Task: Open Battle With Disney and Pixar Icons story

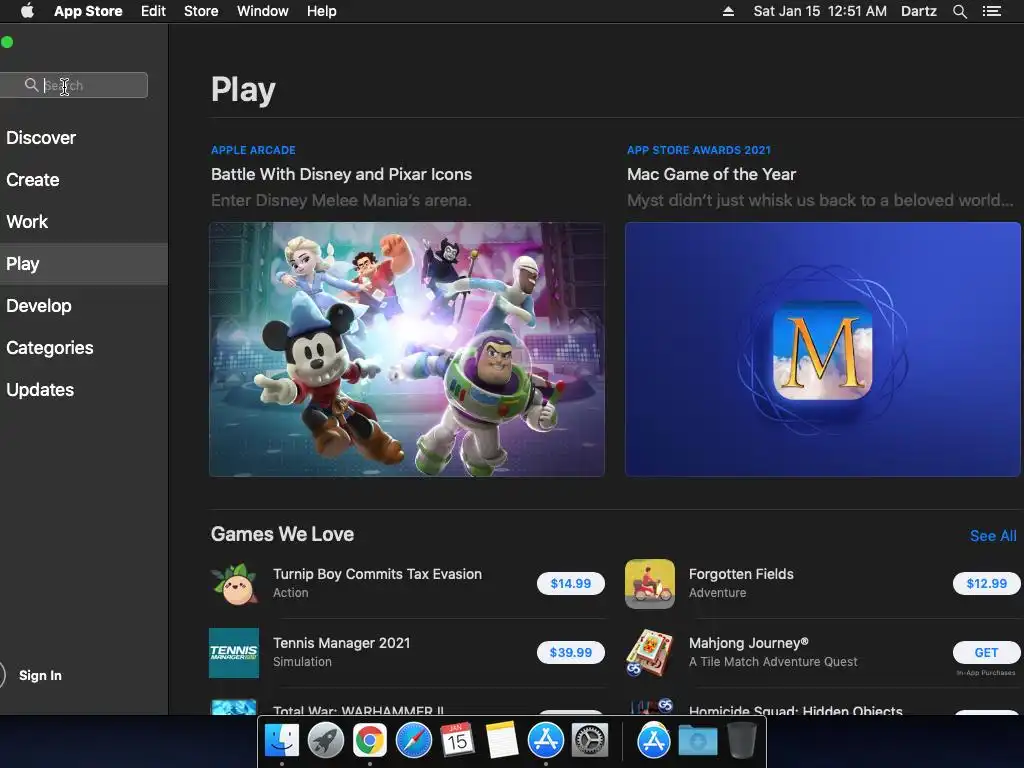Action: coord(342,174)
